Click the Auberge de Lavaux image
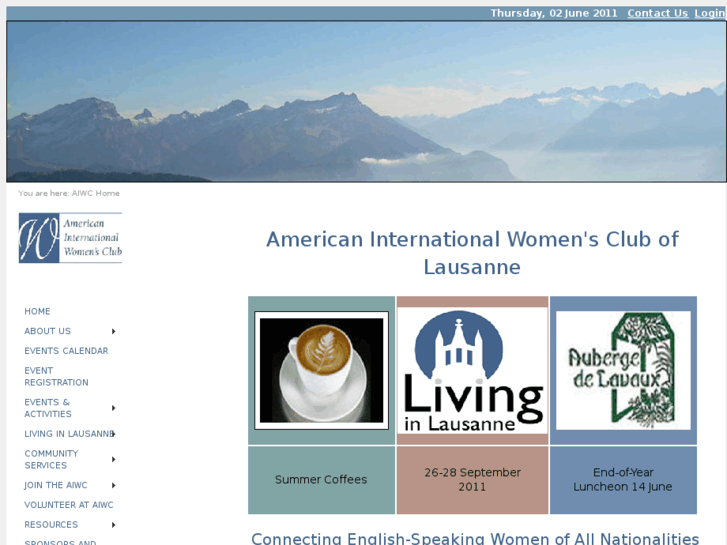Image resolution: width=727 pixels, height=545 pixels. tap(623, 370)
